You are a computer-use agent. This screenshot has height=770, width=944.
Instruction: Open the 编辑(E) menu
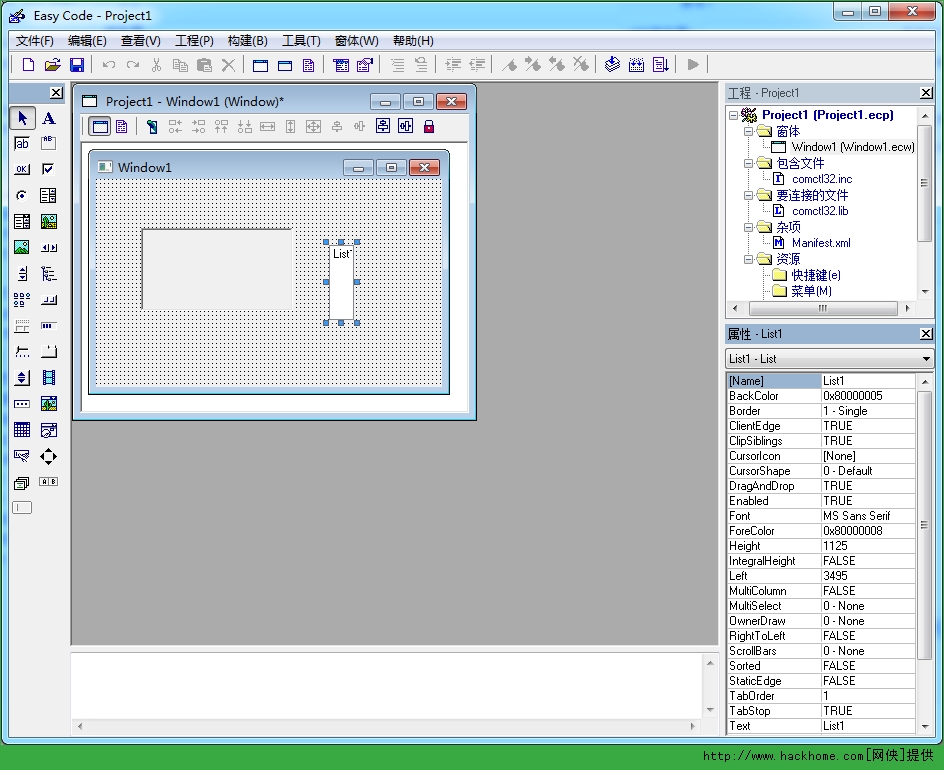point(87,41)
